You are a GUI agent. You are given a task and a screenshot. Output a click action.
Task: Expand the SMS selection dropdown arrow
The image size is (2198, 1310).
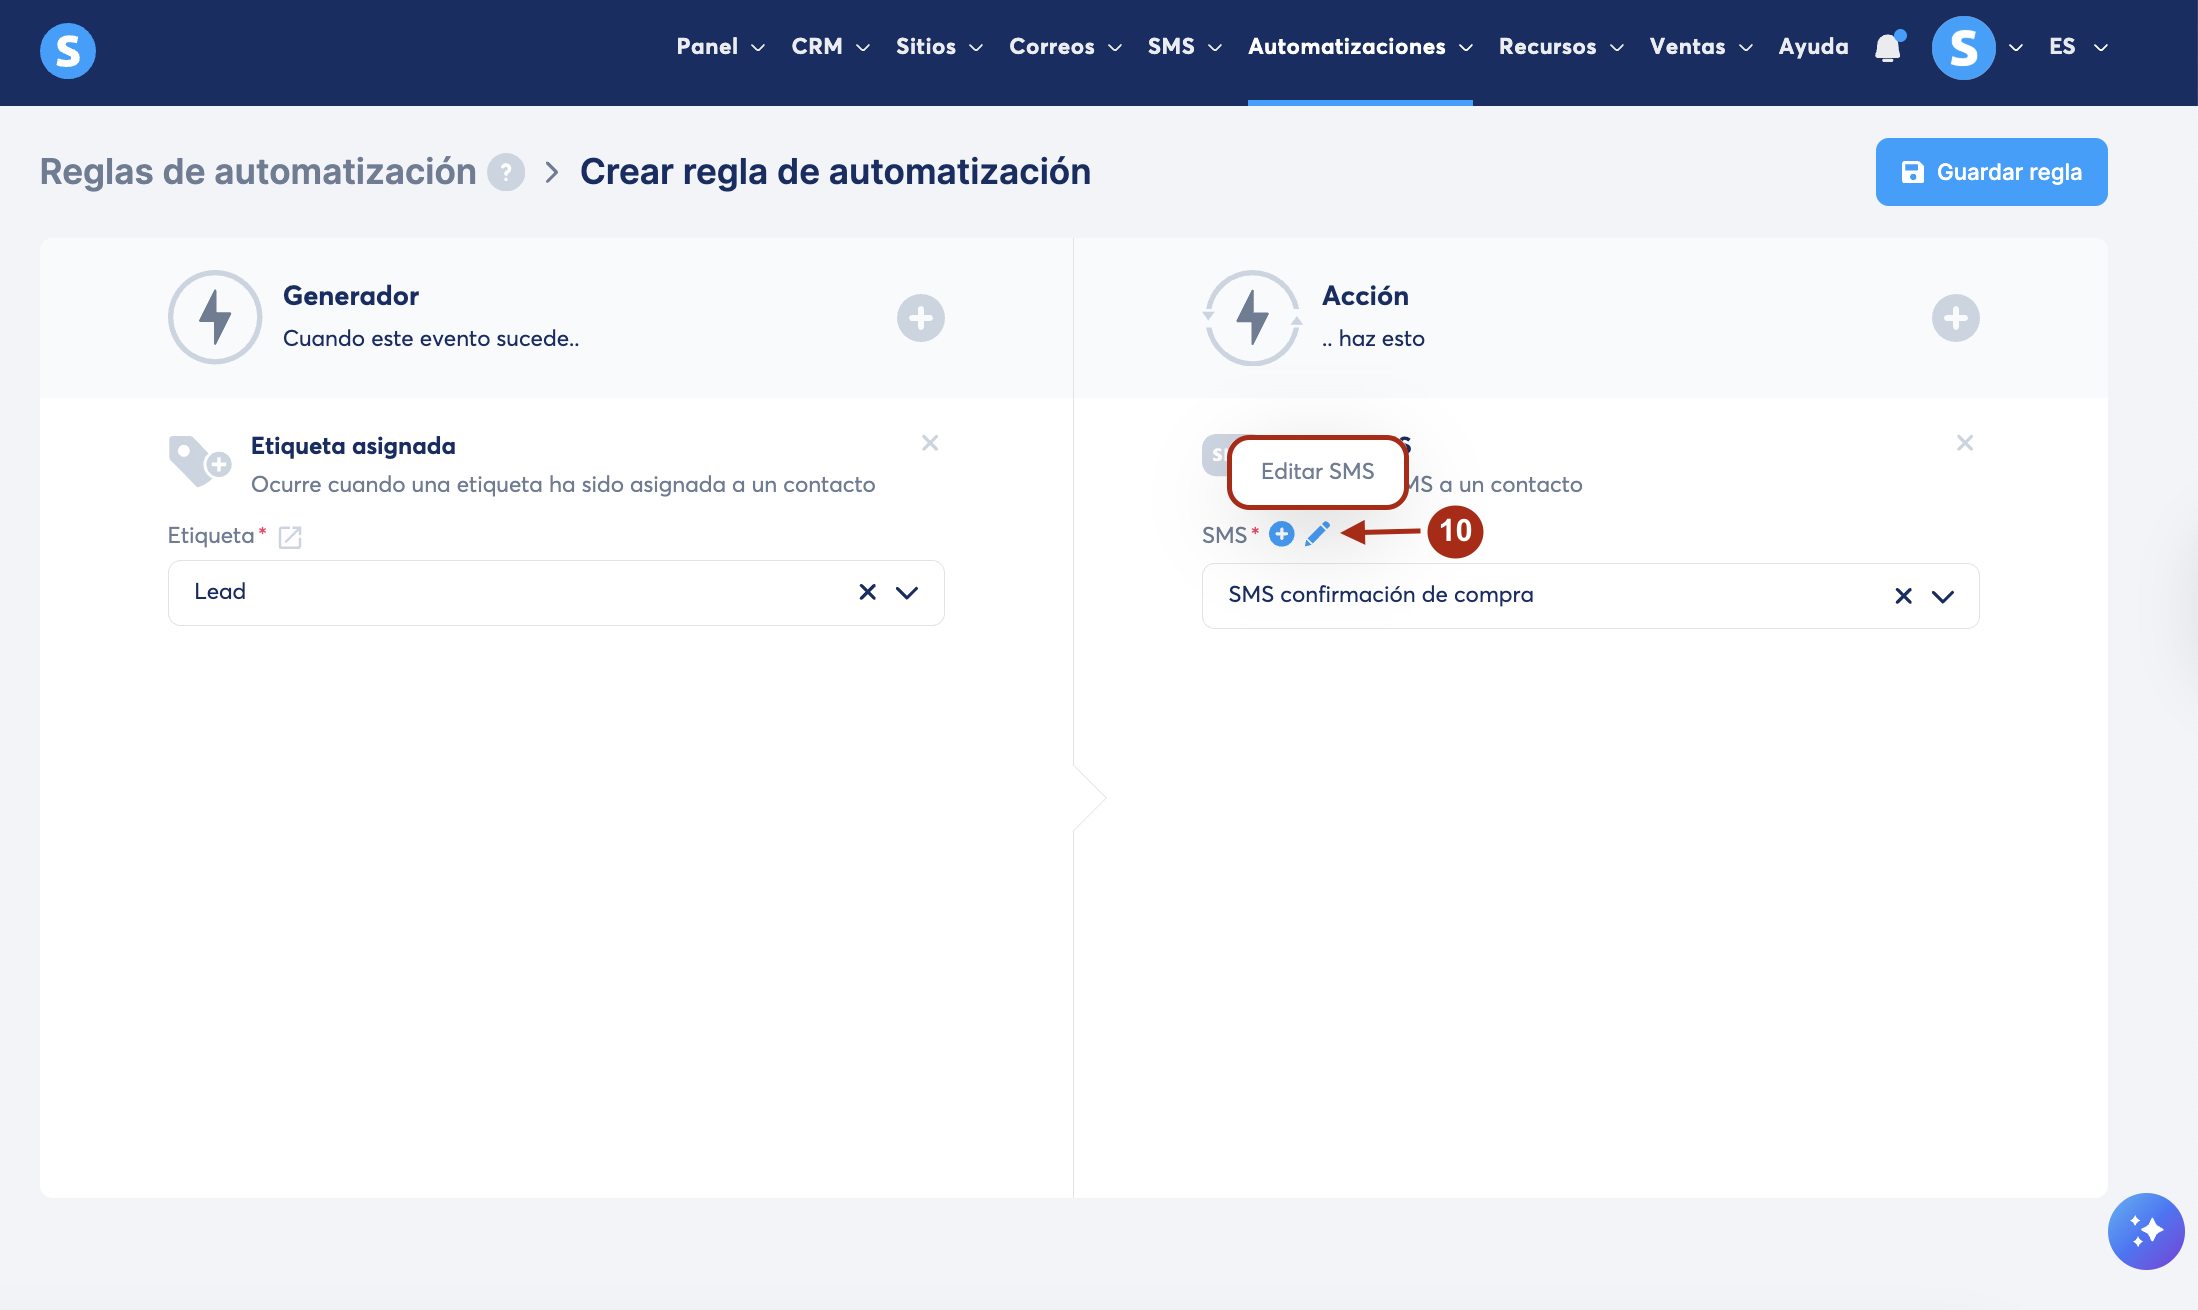pos(1942,596)
